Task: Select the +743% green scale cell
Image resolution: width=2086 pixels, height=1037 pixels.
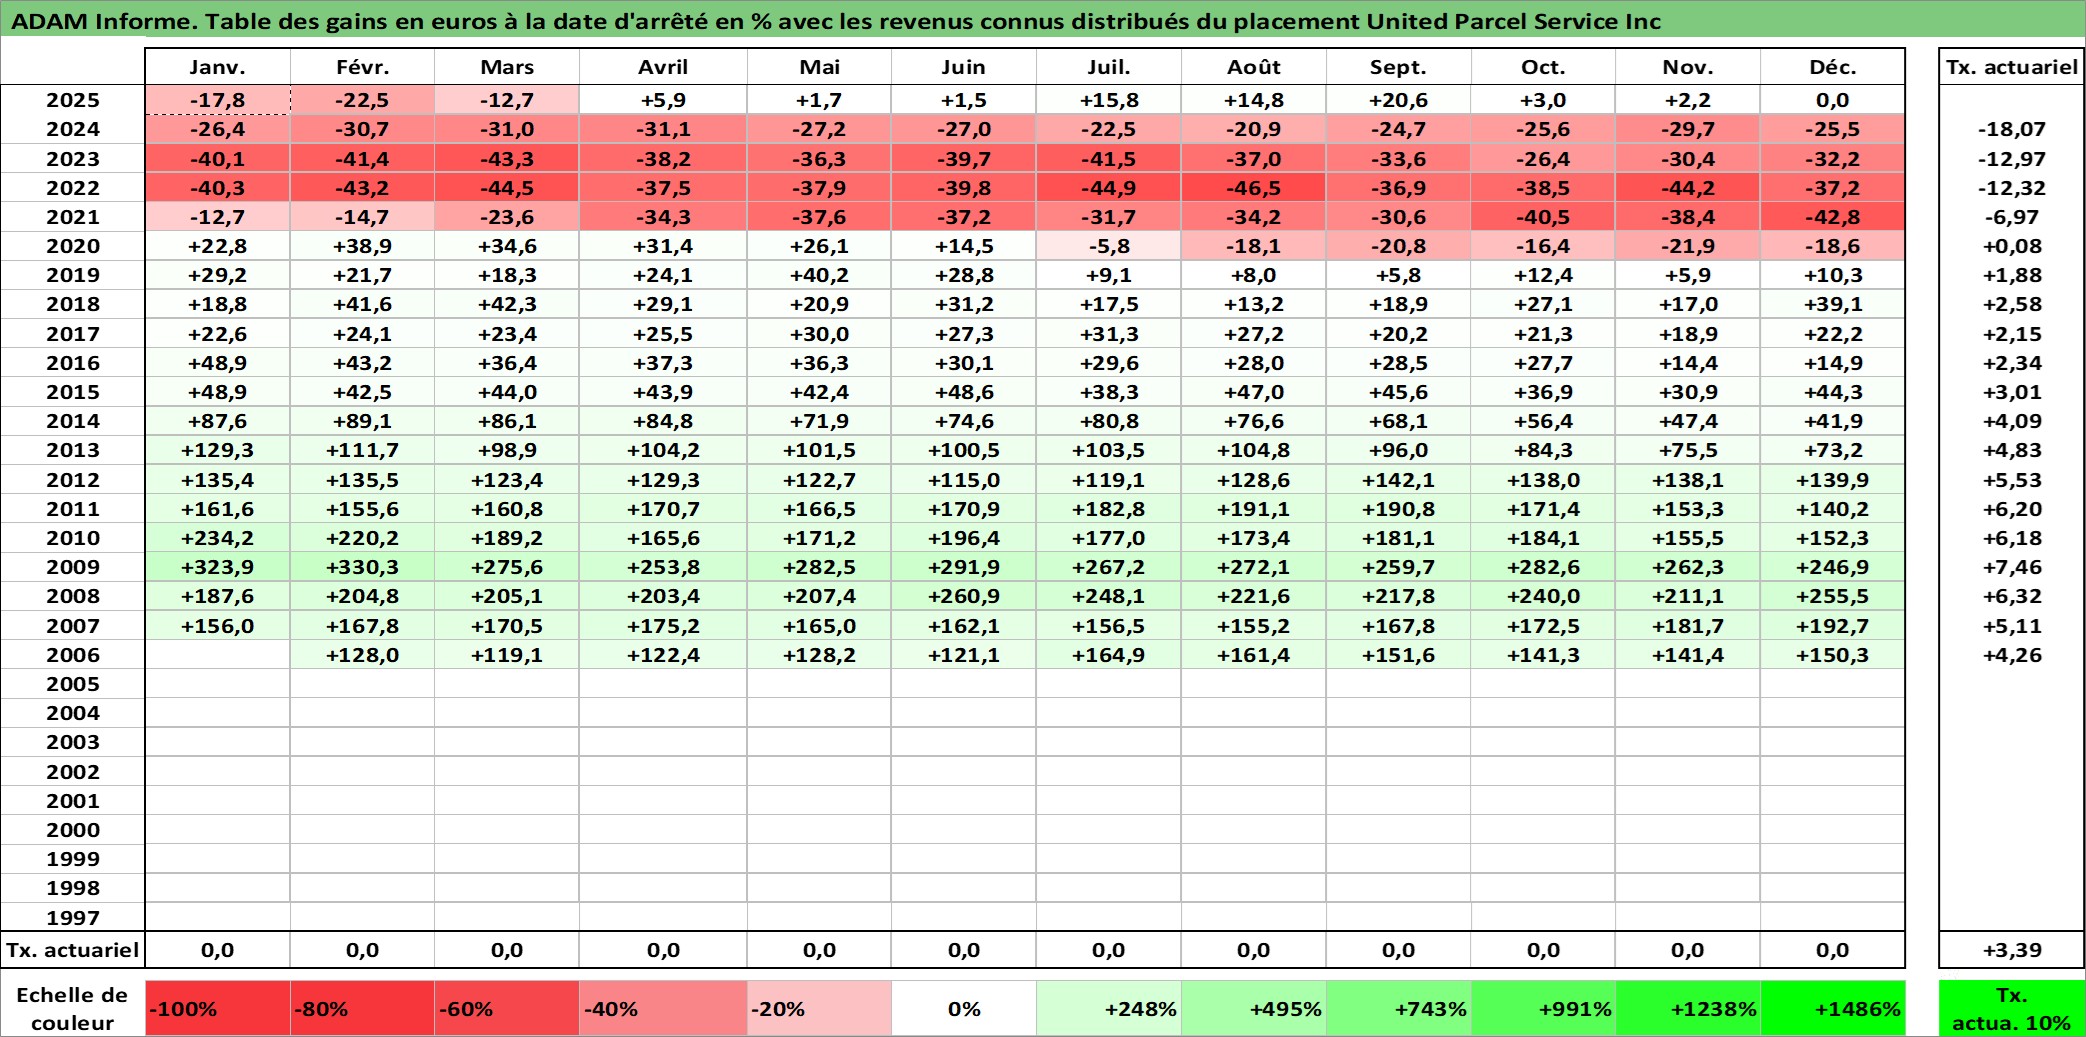Action: [1399, 1008]
